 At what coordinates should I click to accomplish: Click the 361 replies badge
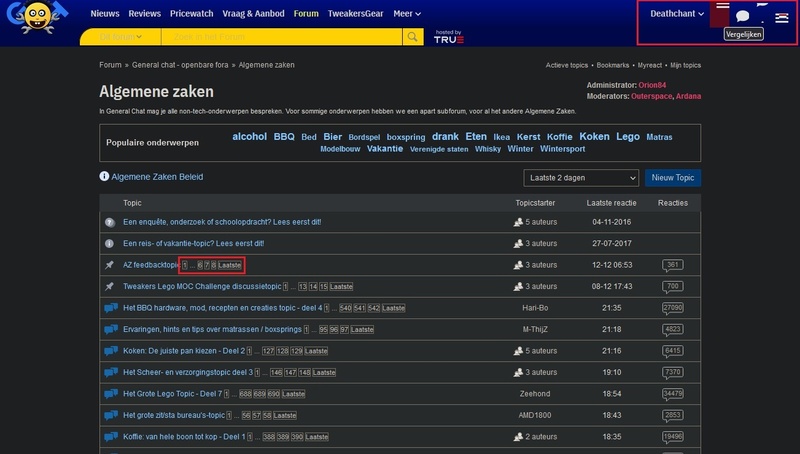(x=672, y=265)
